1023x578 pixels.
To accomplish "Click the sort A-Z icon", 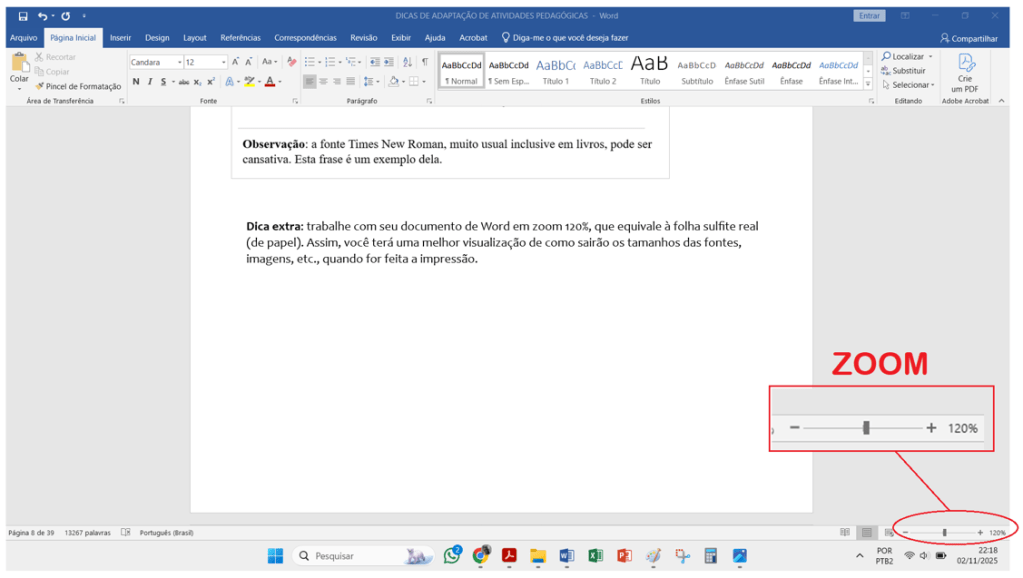I will pos(408,62).
